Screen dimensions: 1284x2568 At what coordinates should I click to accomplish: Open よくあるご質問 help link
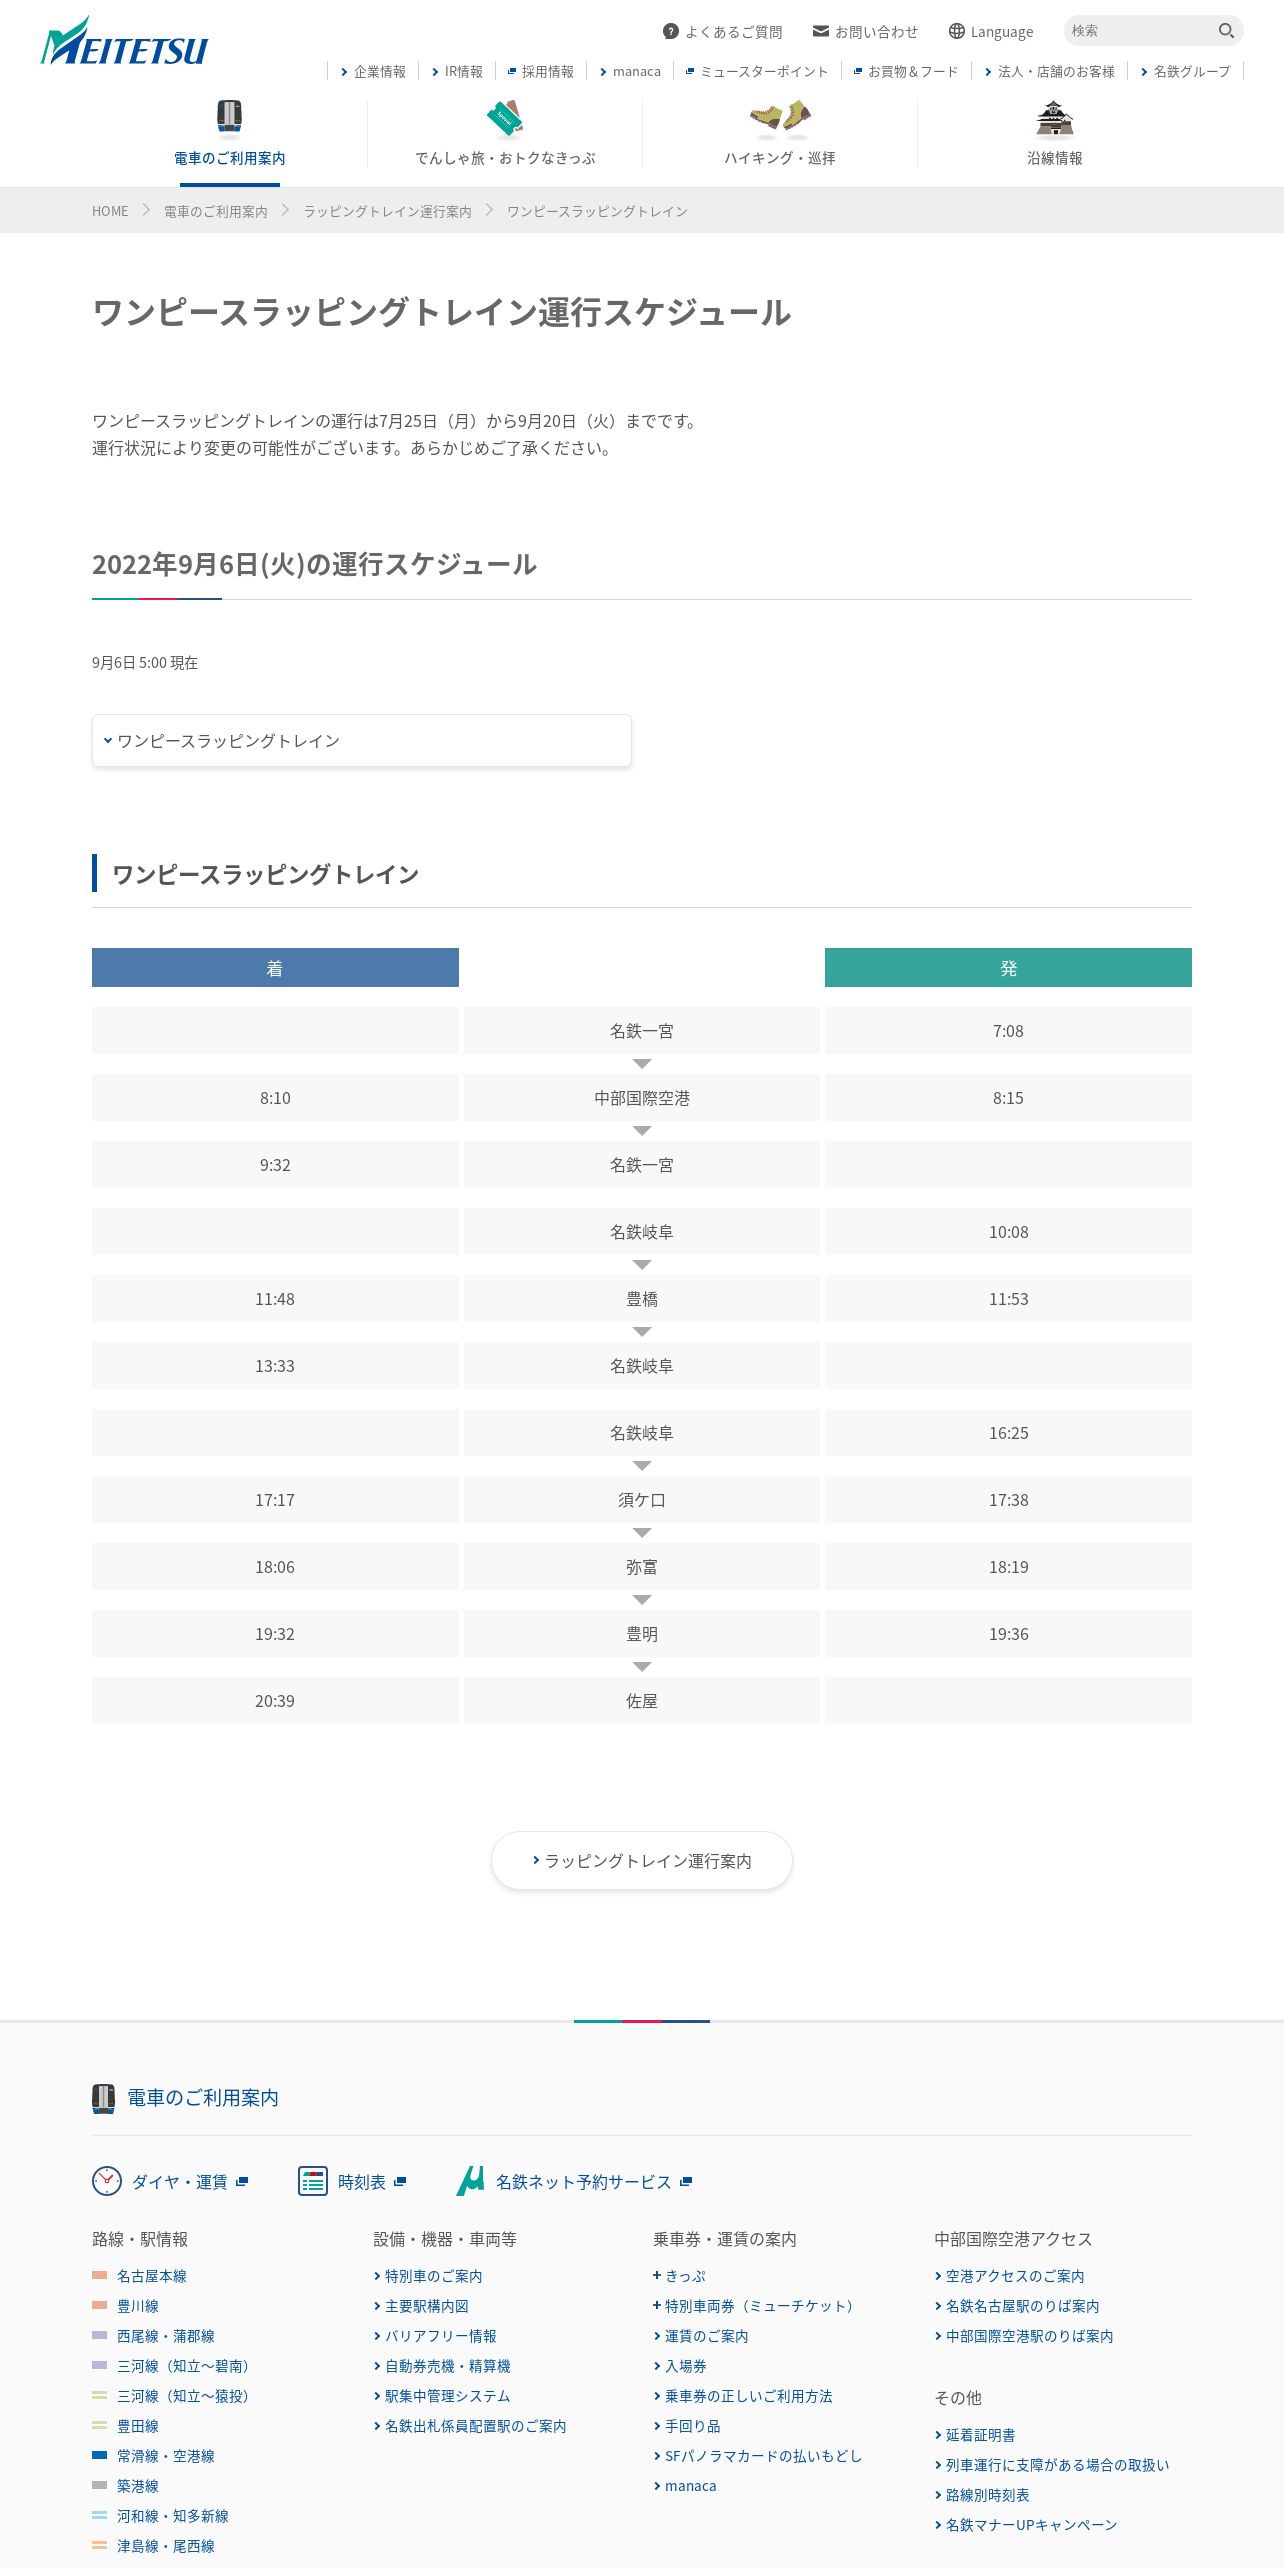click(723, 31)
